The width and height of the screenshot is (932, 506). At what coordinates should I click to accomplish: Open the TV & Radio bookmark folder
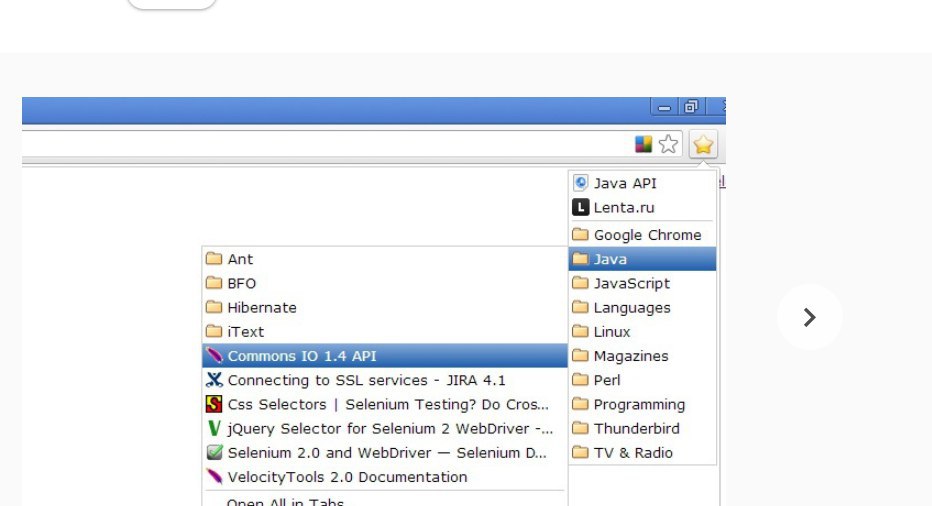(x=643, y=453)
